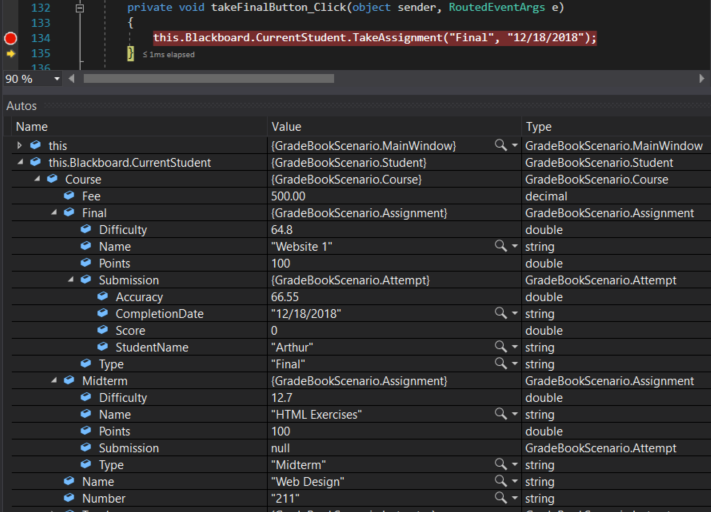Click the highlighted TakeAssignment code line
The width and height of the screenshot is (711, 512).
point(375,38)
